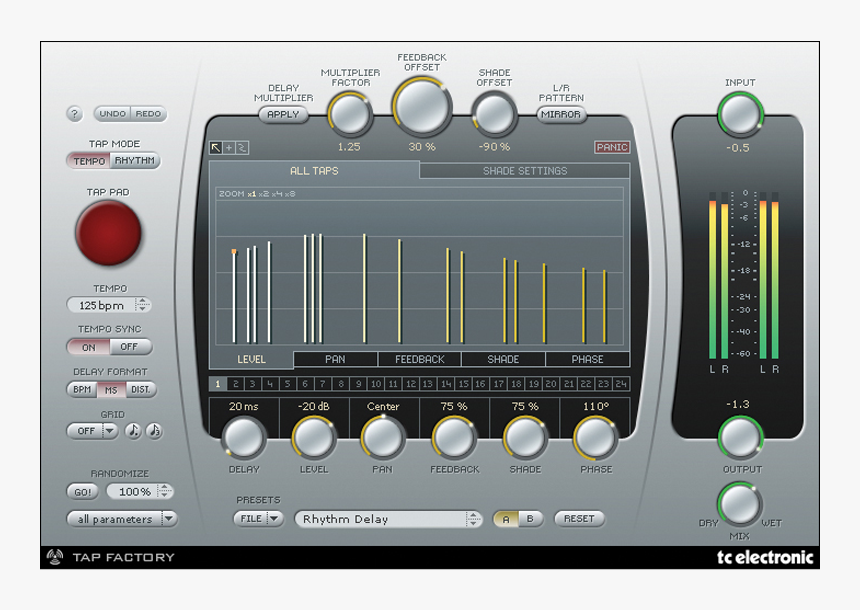This screenshot has height=610, width=860.
Task: Open help with the question mark icon
Action: click(x=75, y=114)
